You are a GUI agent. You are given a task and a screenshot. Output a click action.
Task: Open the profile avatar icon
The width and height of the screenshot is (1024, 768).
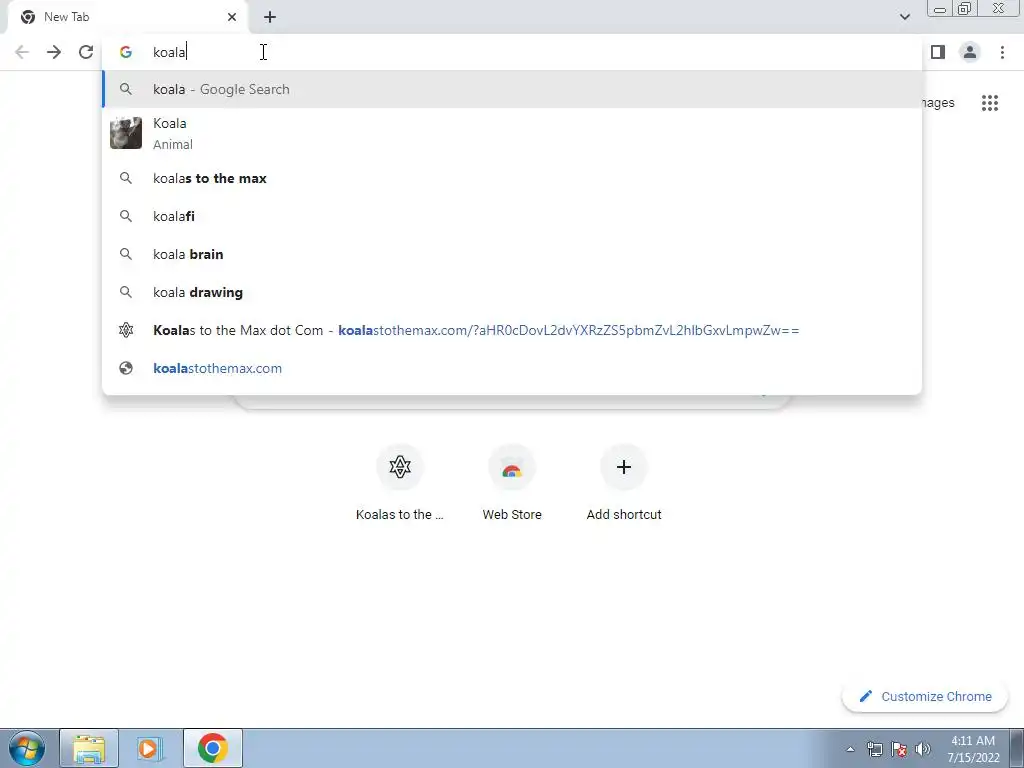tap(970, 52)
